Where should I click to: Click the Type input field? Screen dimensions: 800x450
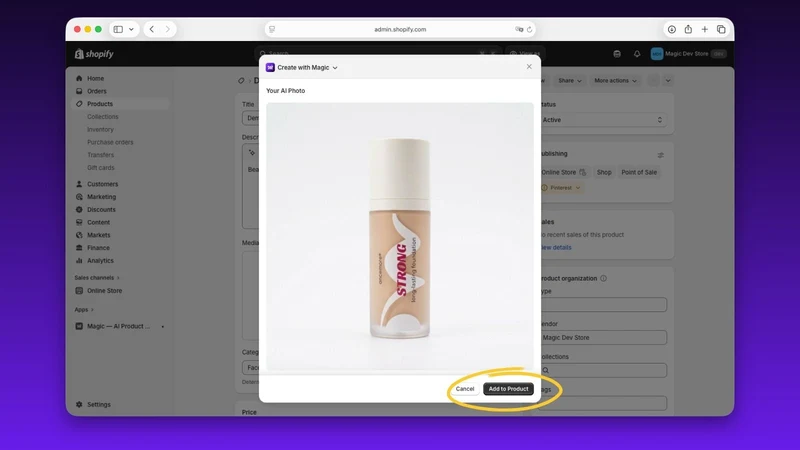[x=603, y=305]
